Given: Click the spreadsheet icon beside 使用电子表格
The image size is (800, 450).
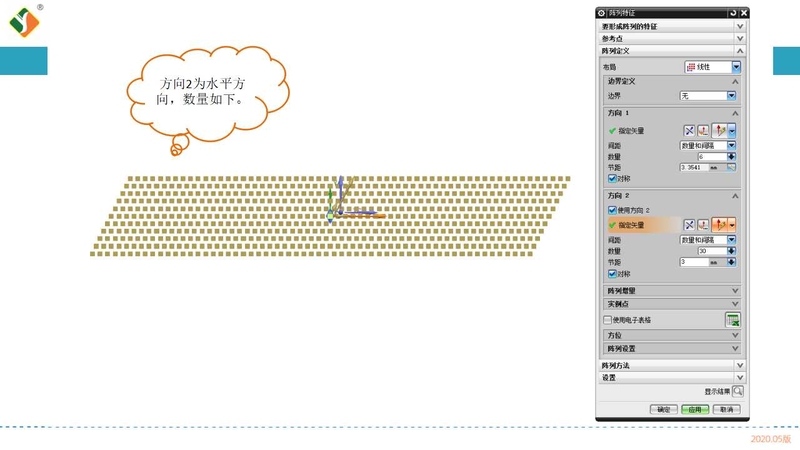Looking at the screenshot, I should [732, 320].
